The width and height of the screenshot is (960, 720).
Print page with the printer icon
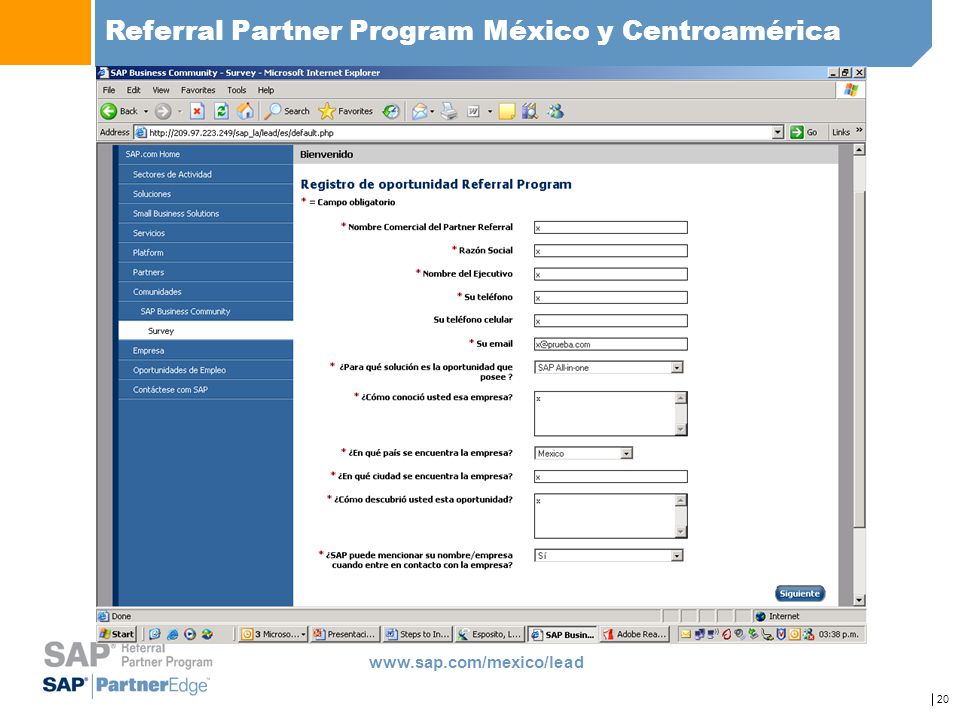click(449, 111)
